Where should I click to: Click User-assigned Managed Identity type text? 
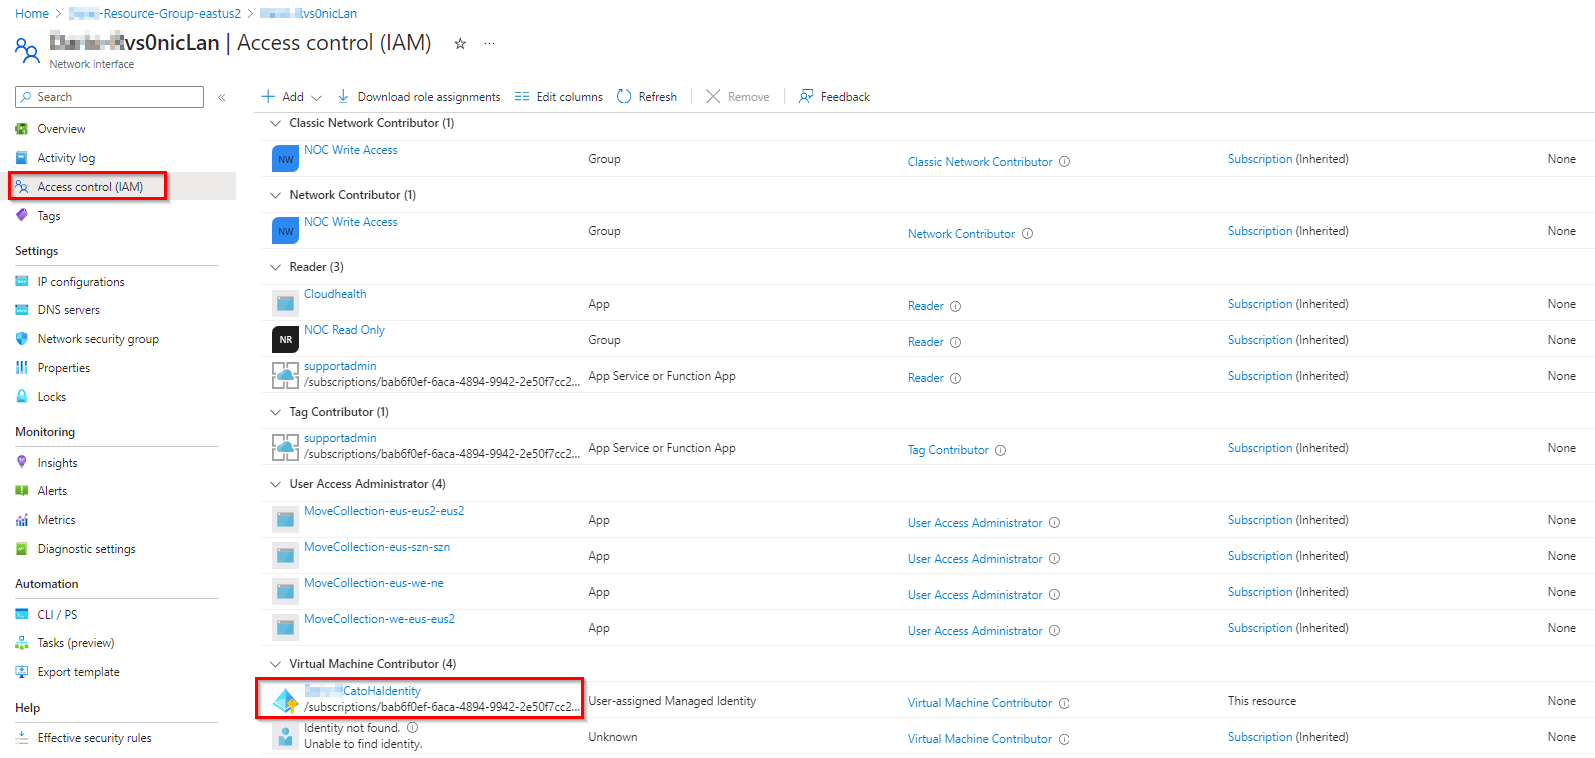(x=672, y=701)
